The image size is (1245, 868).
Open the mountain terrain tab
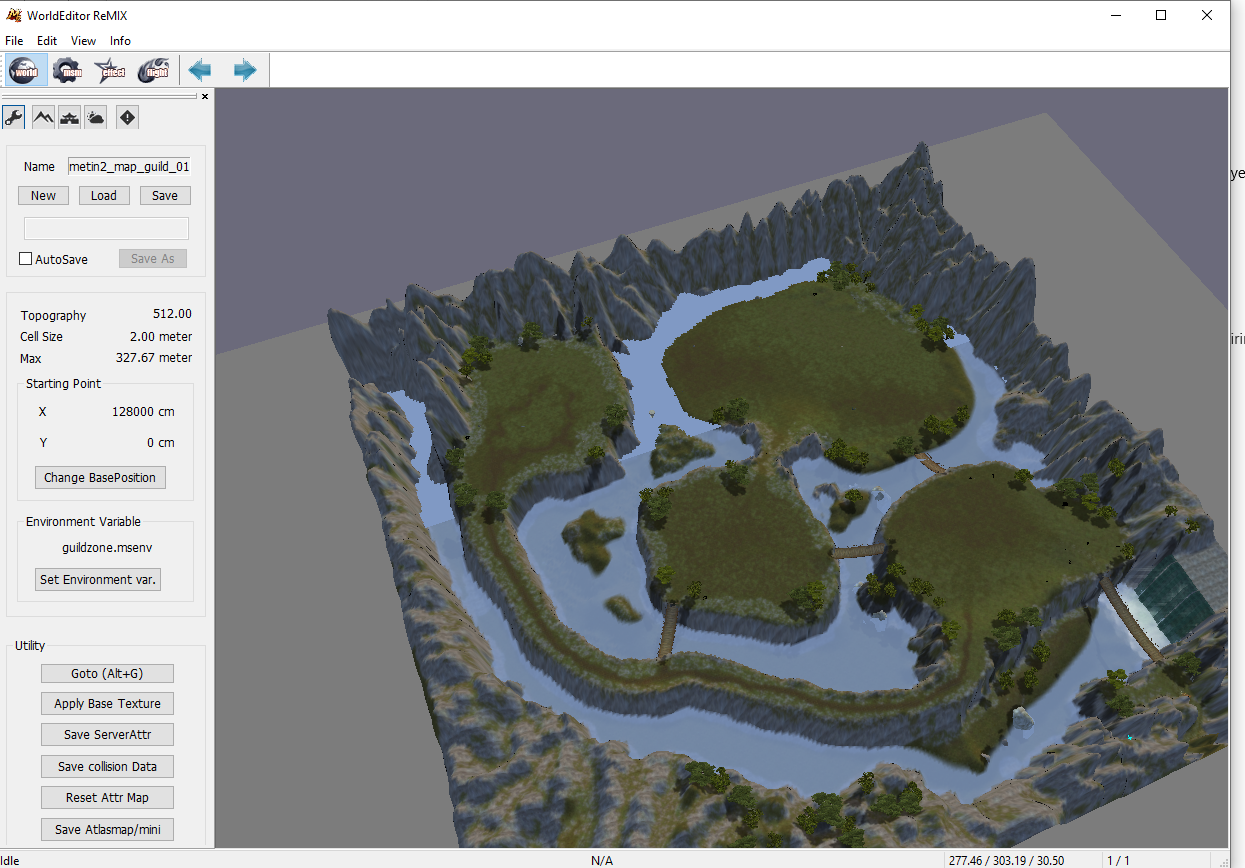(x=43, y=117)
